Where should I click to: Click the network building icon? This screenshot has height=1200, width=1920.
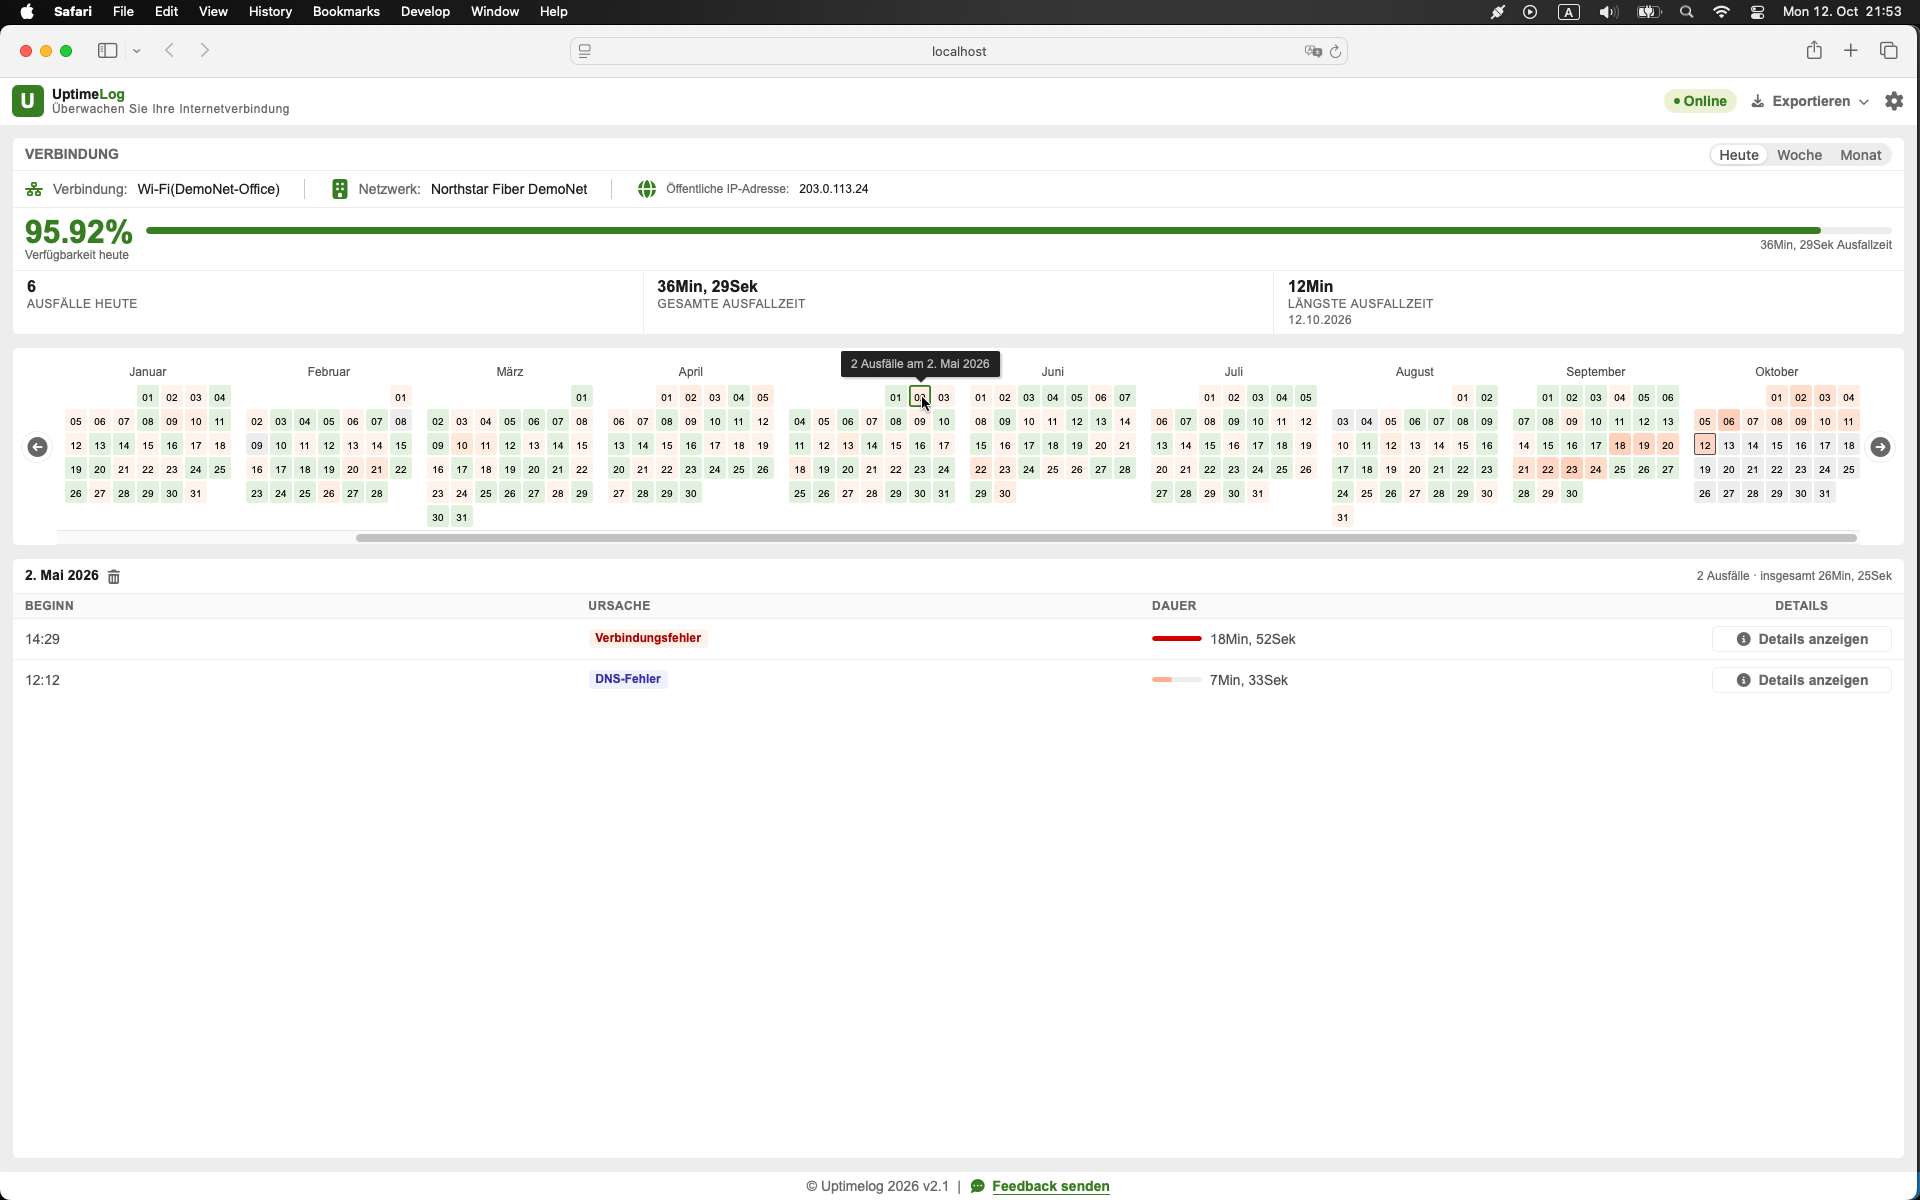(340, 189)
